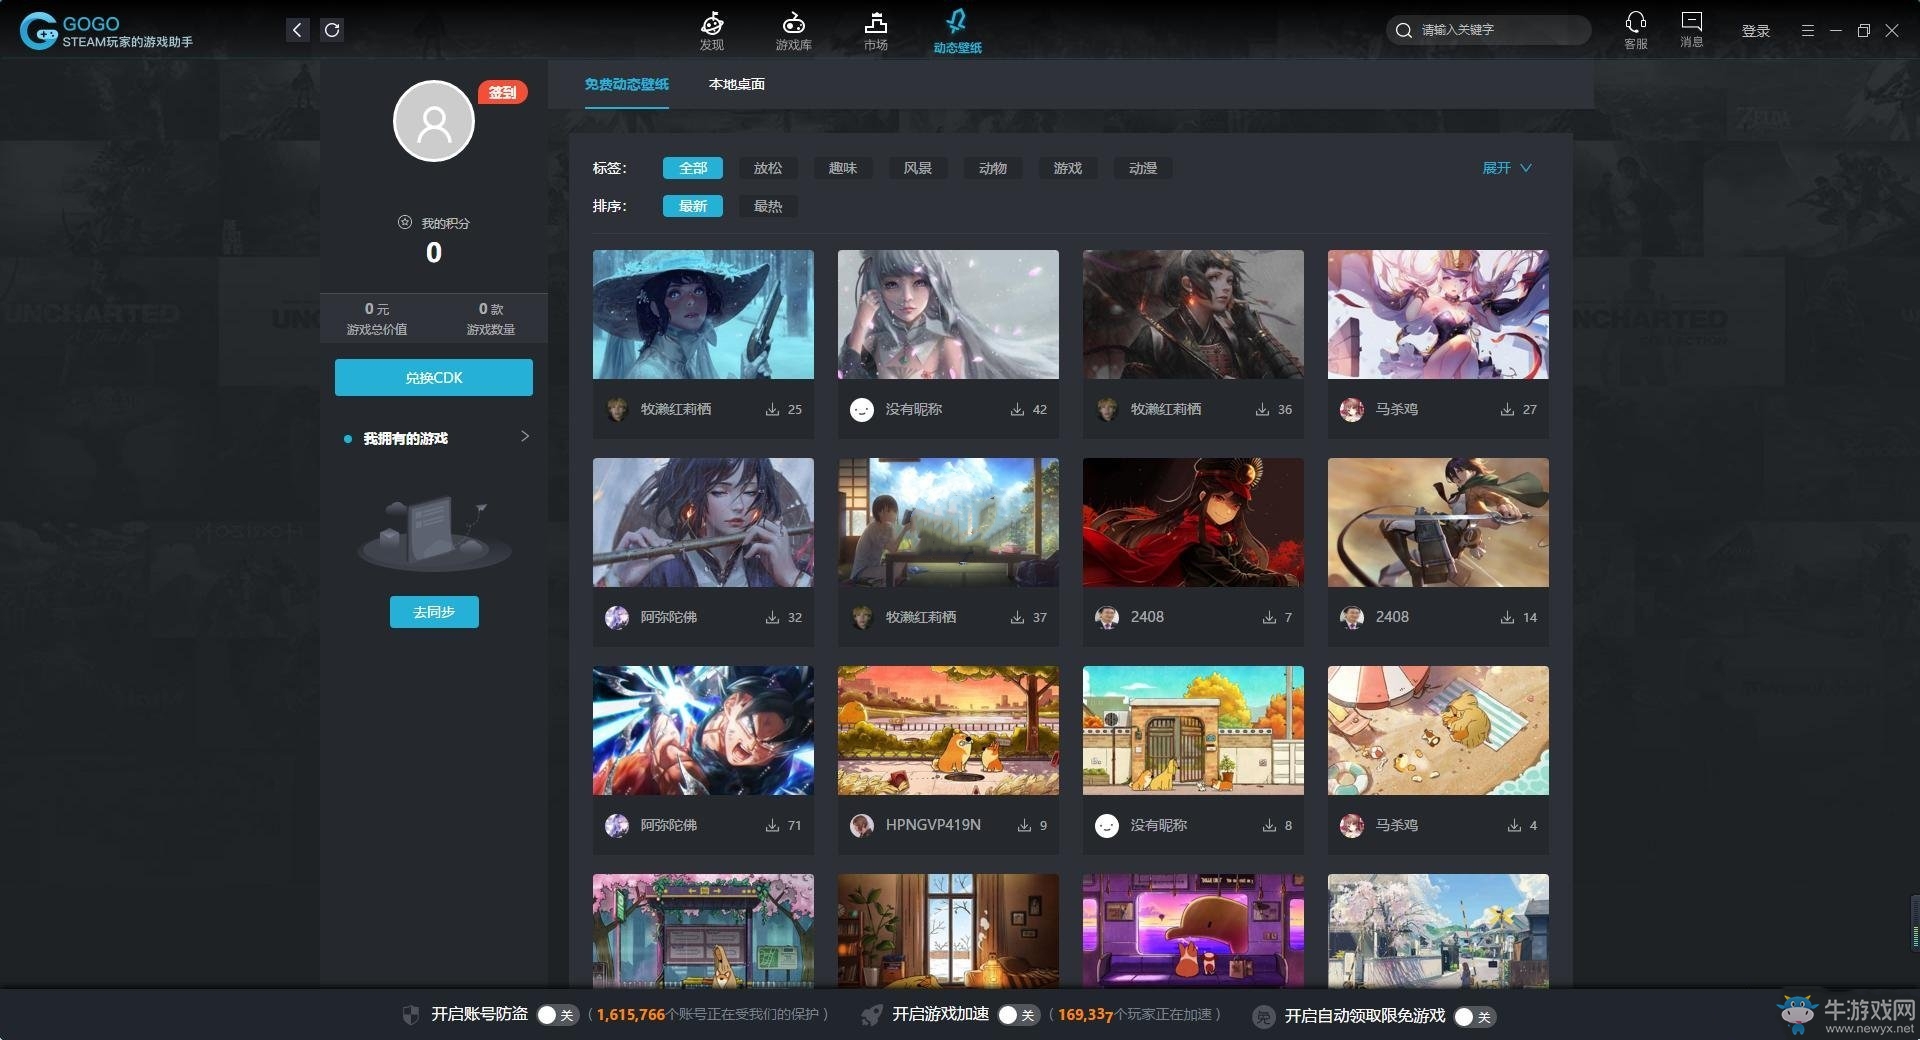The width and height of the screenshot is (1920, 1040).
Task: Open the 消息 messages icon
Action: 1692,21
